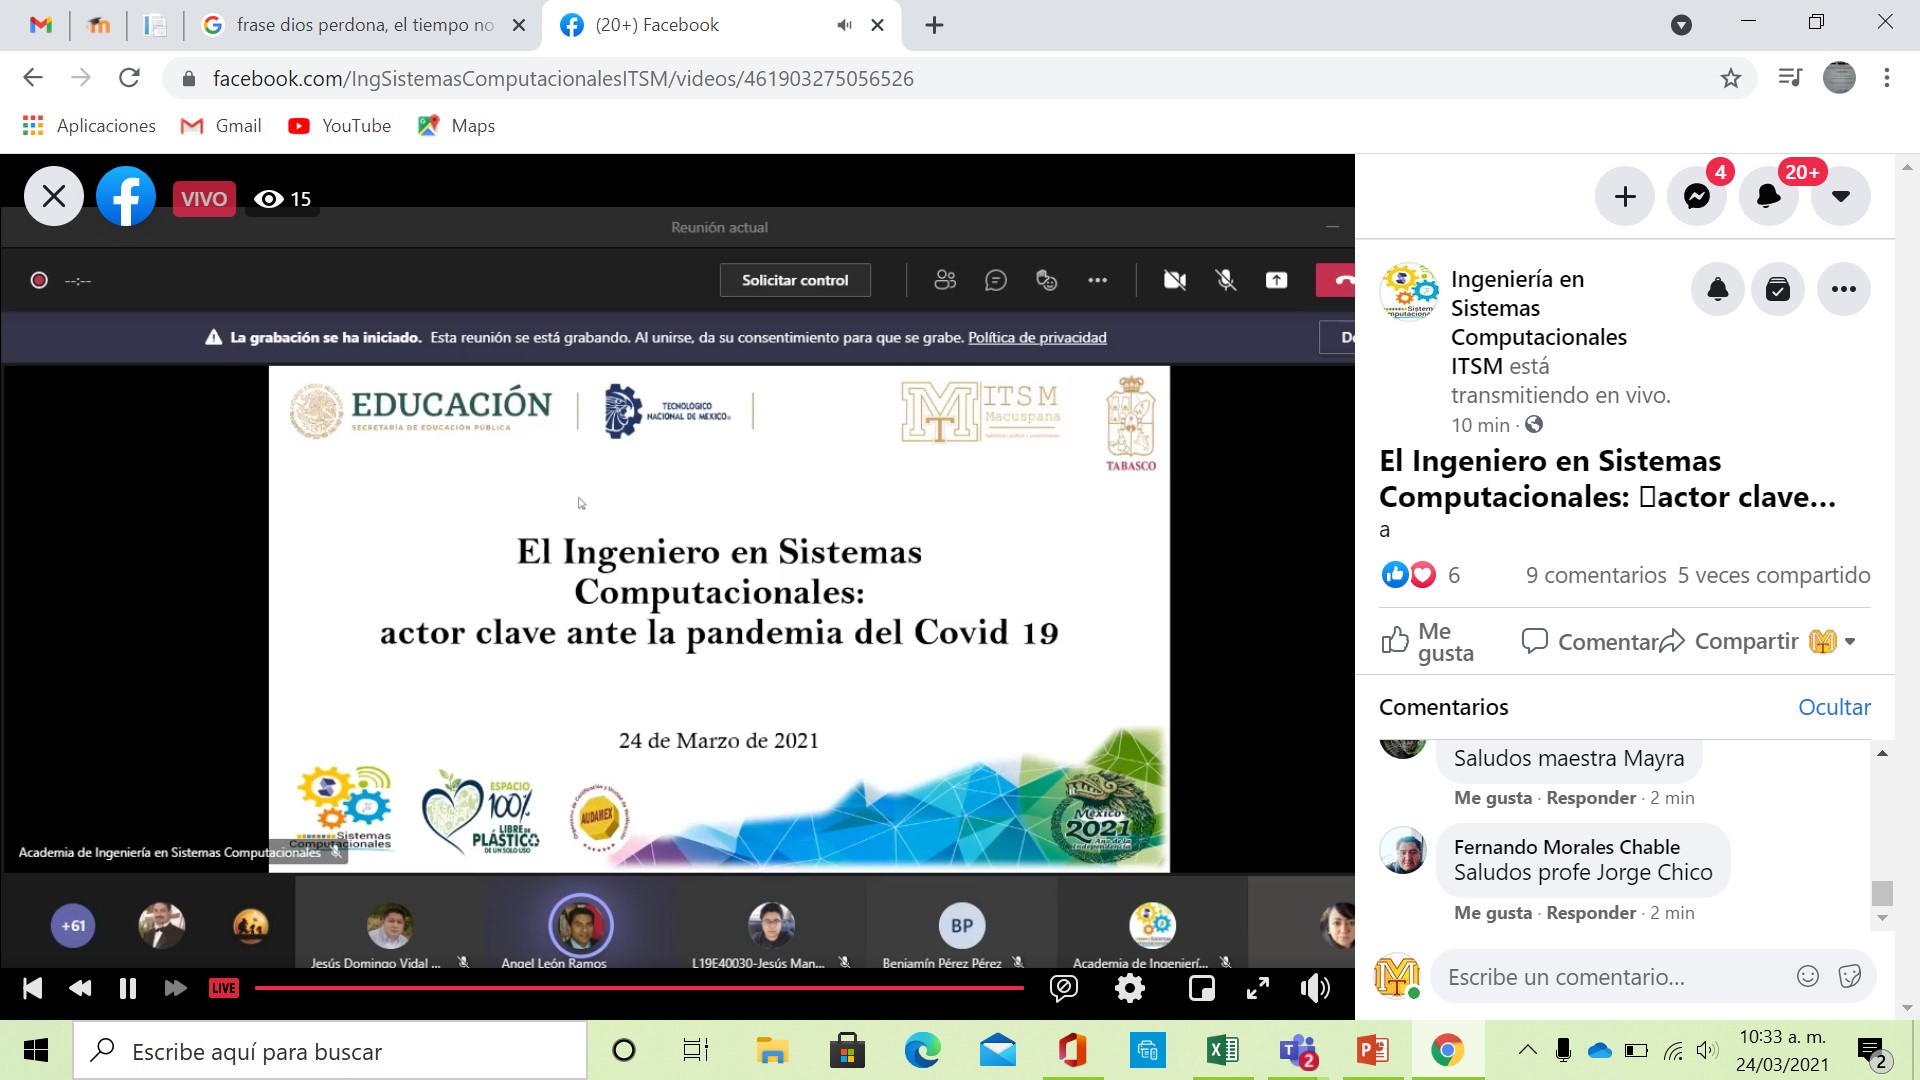Open the Maps bookmark
The width and height of the screenshot is (1920, 1080).
457,126
